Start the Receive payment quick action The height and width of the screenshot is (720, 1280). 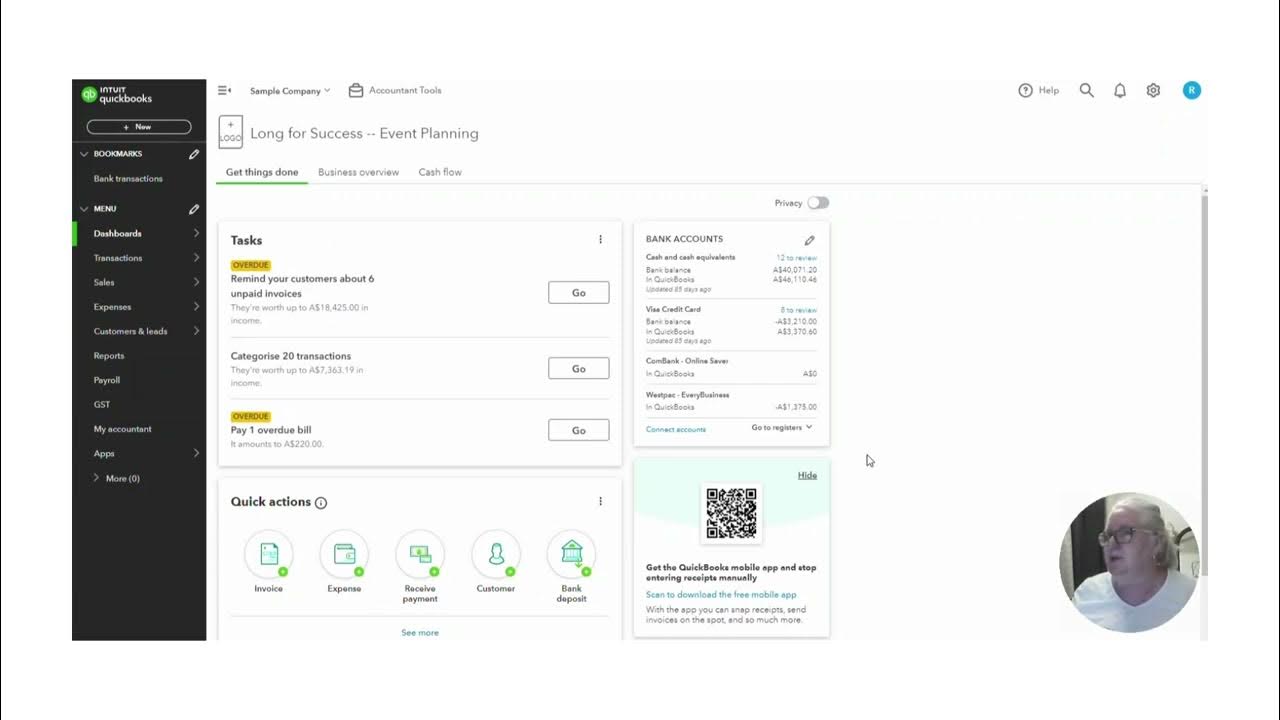pos(420,554)
